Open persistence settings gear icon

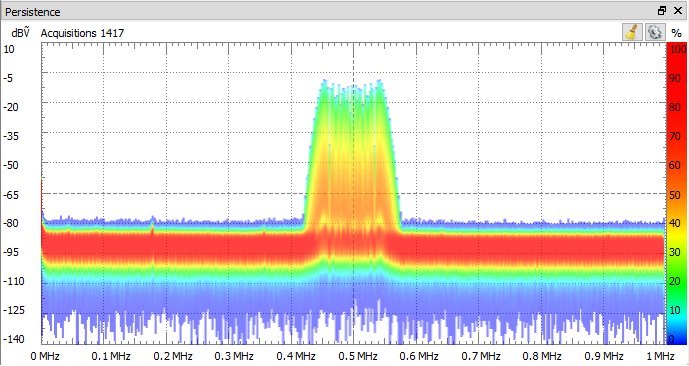click(x=655, y=32)
